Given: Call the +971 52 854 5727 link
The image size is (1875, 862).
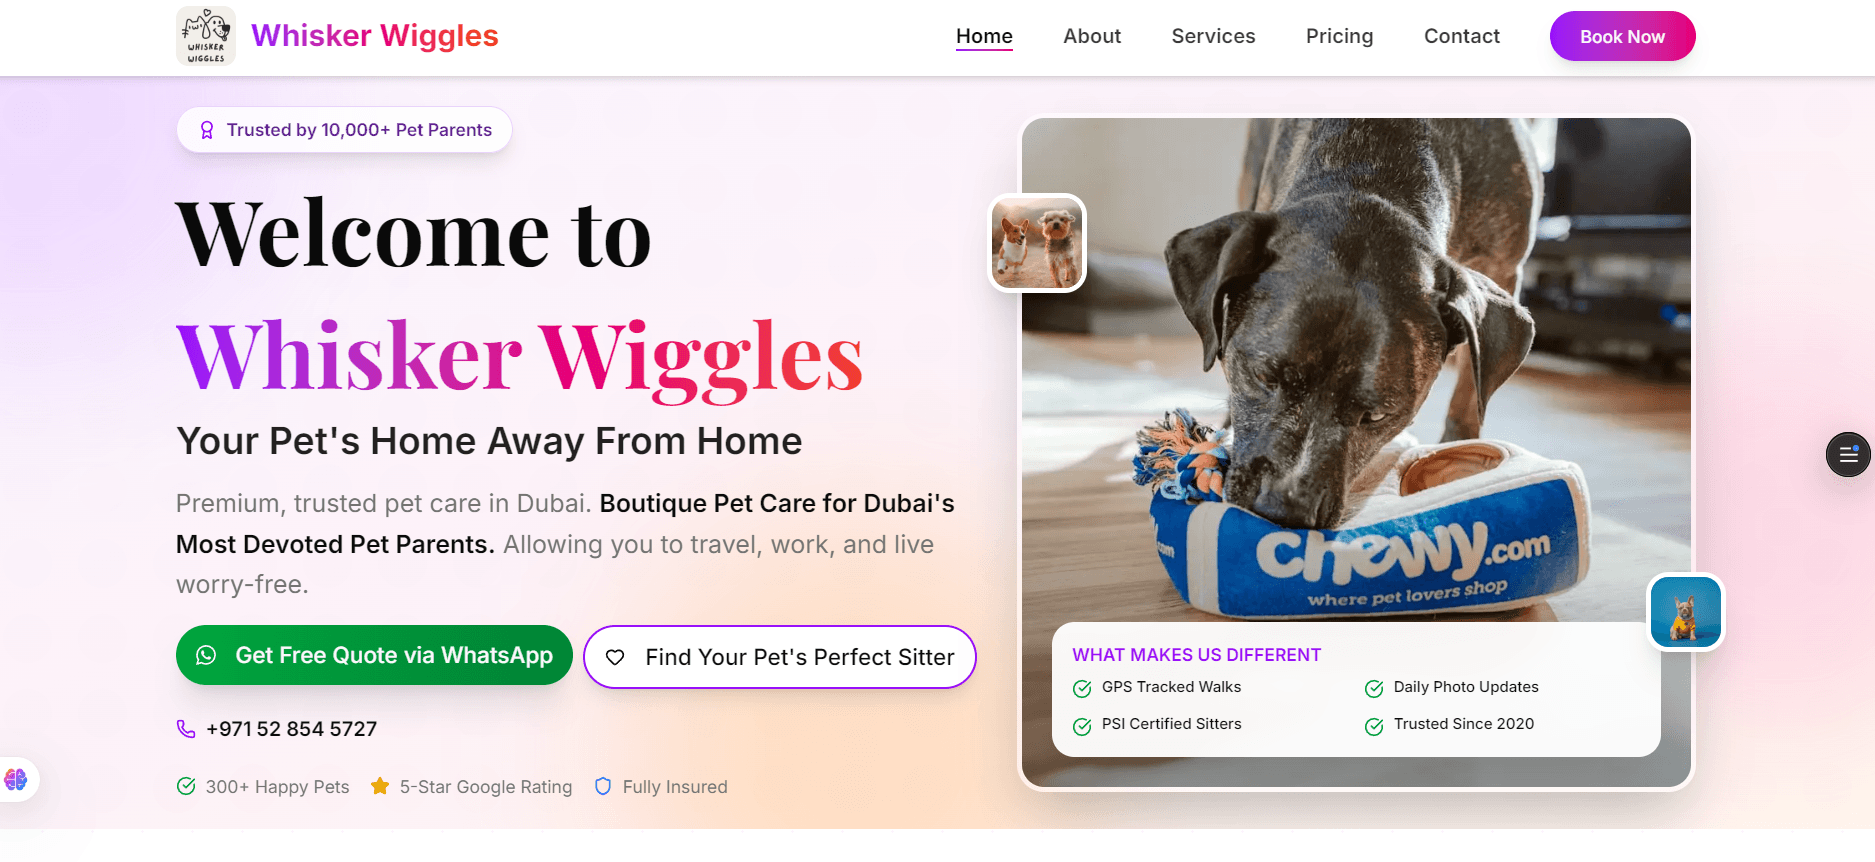Looking at the screenshot, I should (291, 729).
